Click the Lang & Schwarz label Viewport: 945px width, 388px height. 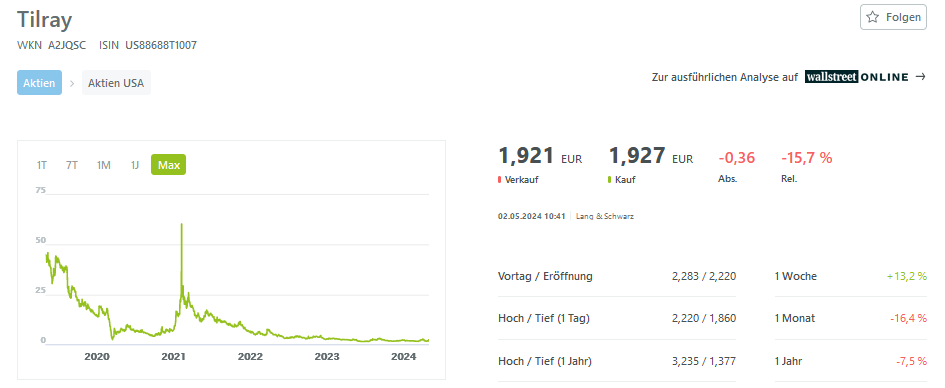pyautogui.click(x=604, y=216)
